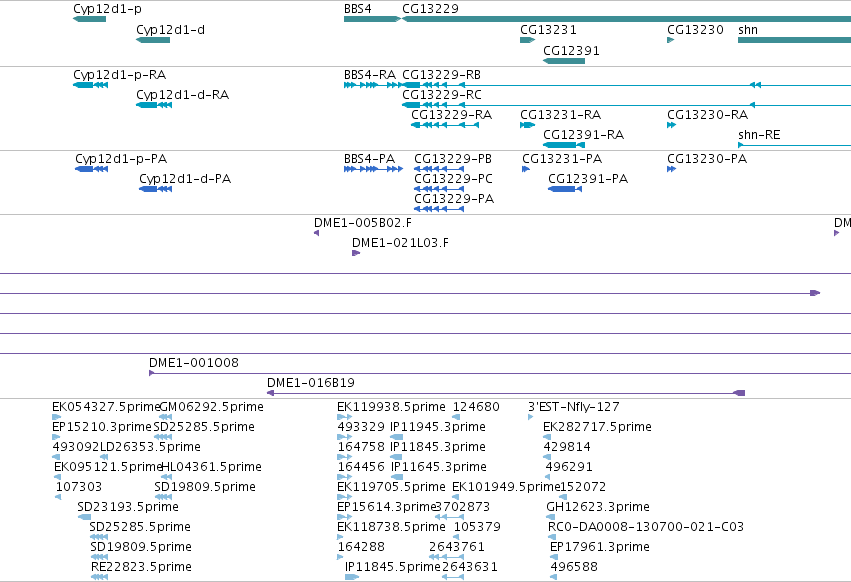
Task: Click the CG13229-PB protein label
Action: point(453,159)
